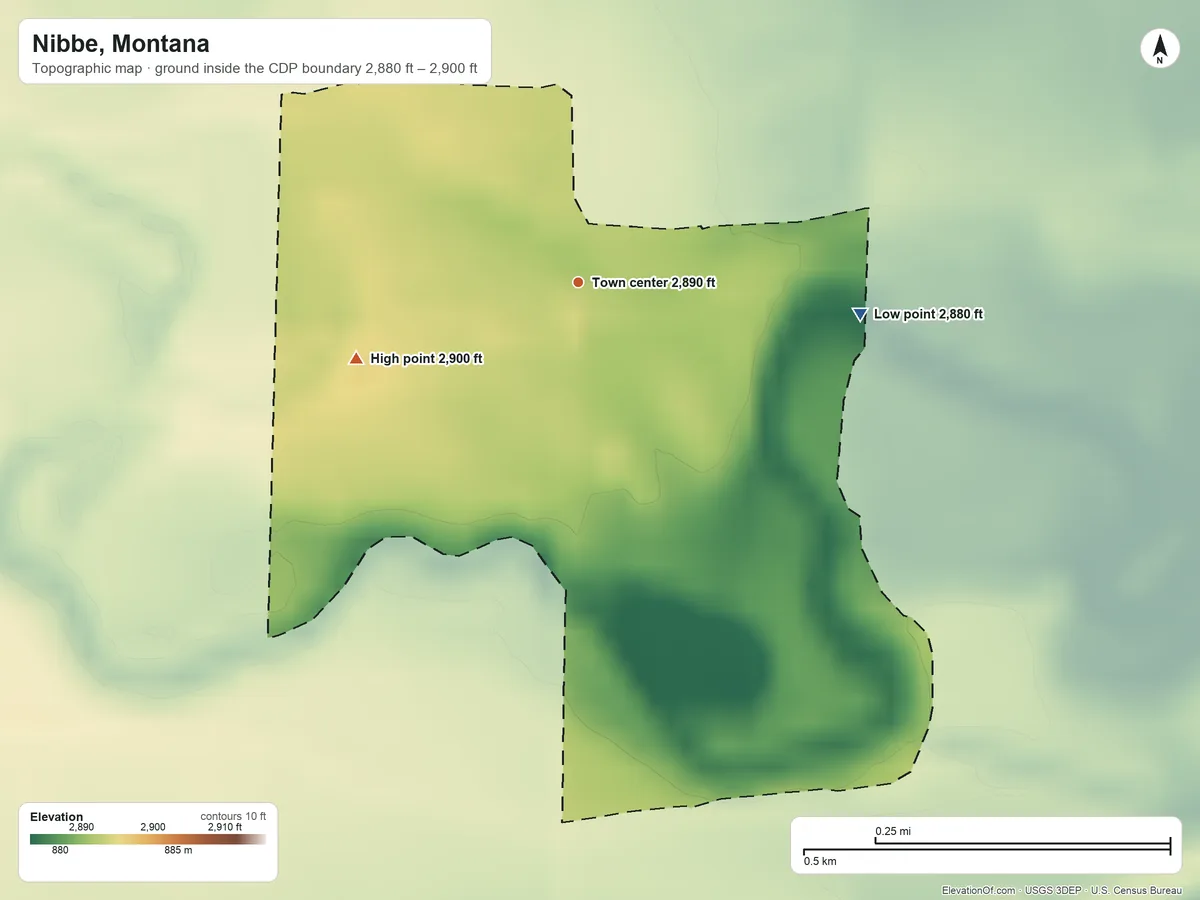1200x900 pixels.
Task: Click the '0.5 km' scale bar label
Action: point(820,861)
